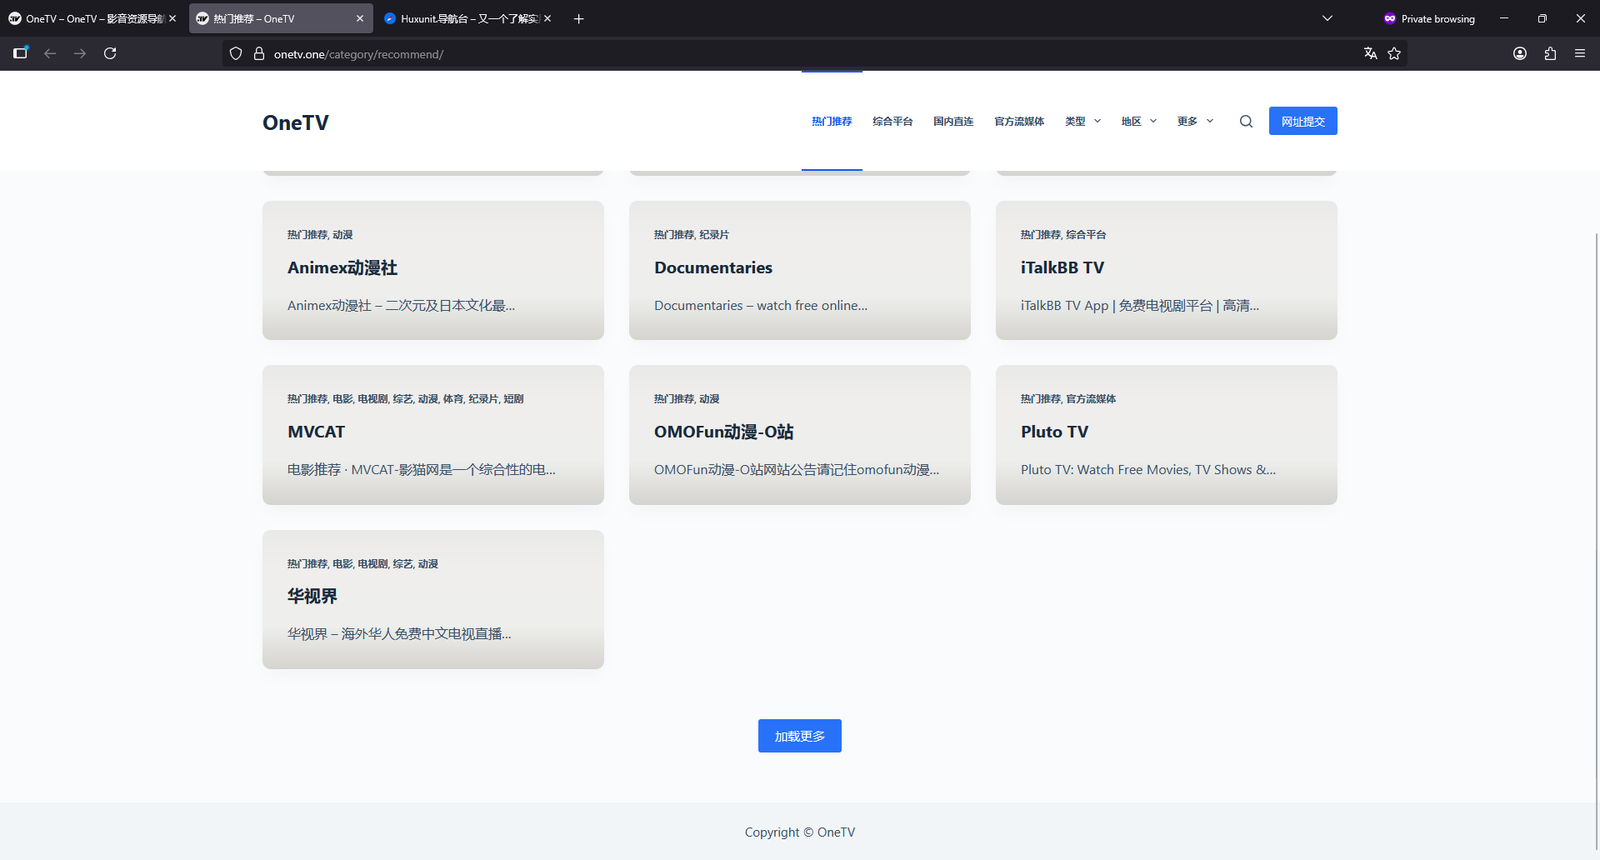
Task: Open the Pluto TV card title
Action: (x=1055, y=432)
